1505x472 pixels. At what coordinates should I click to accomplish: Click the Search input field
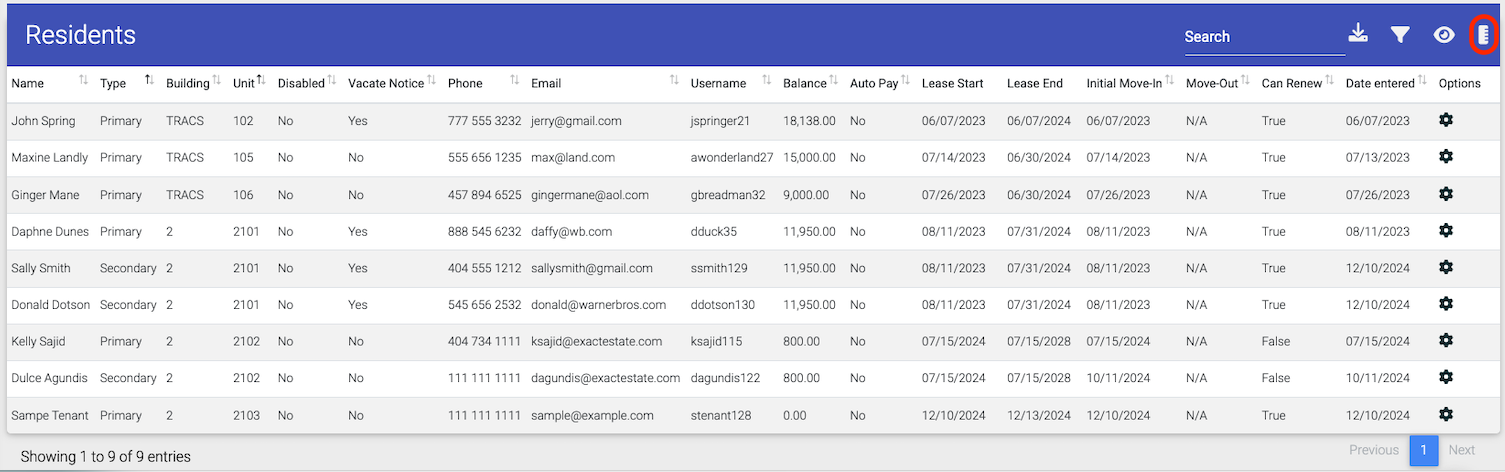[x=1263, y=37]
